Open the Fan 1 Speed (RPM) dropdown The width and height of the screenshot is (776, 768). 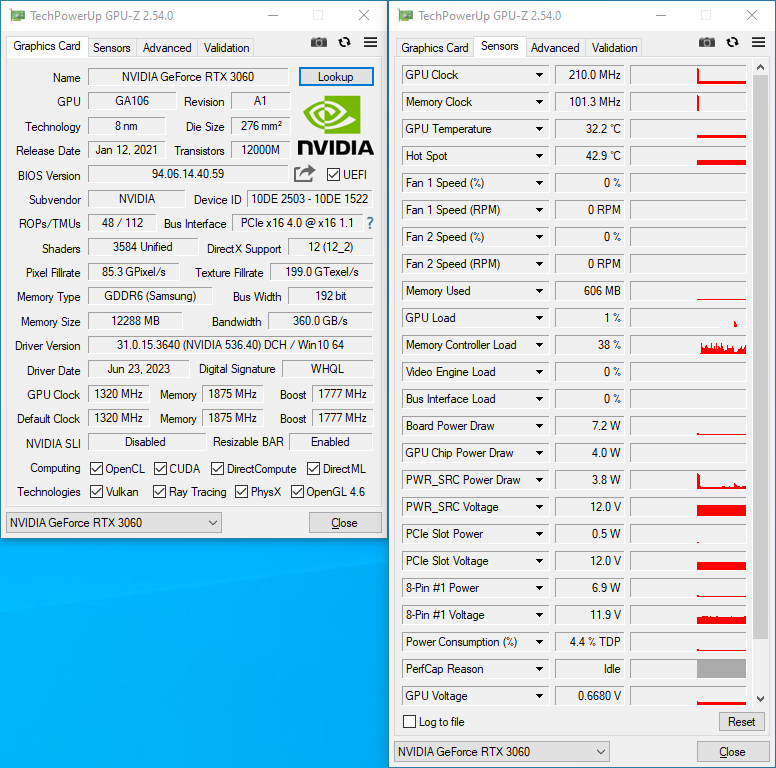tap(539, 210)
